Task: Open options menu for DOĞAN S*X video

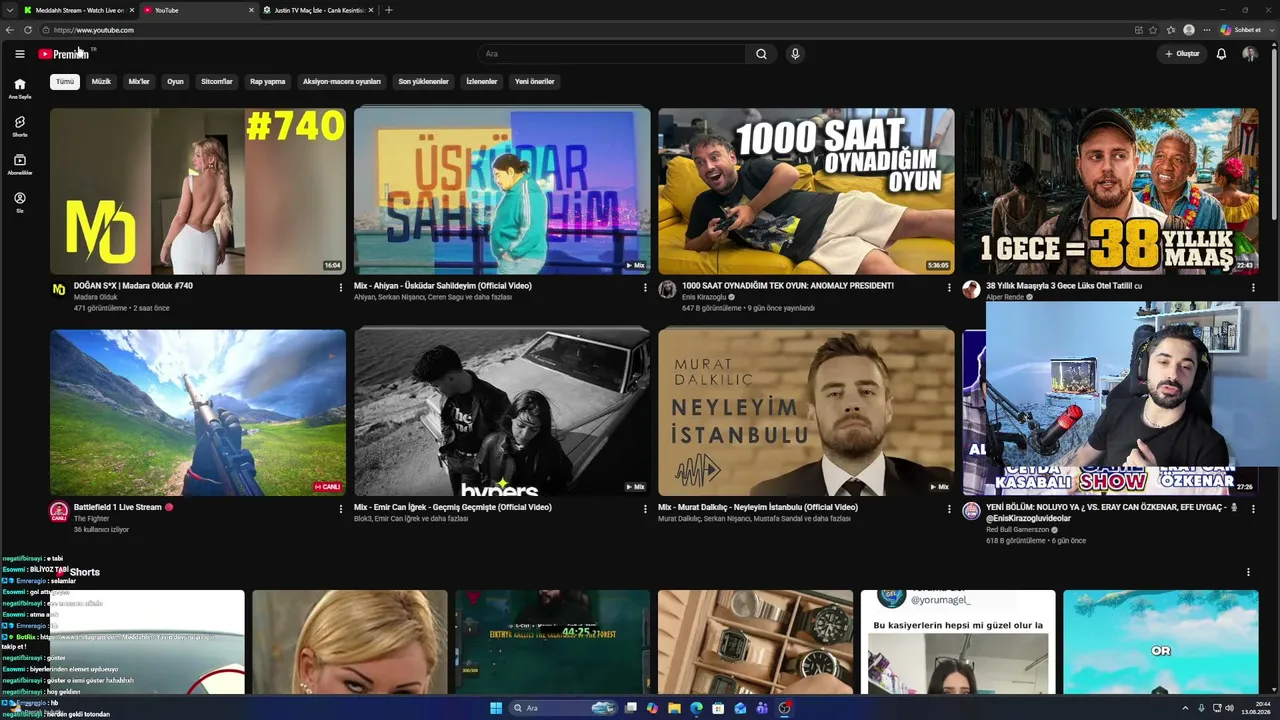Action: coord(341,287)
